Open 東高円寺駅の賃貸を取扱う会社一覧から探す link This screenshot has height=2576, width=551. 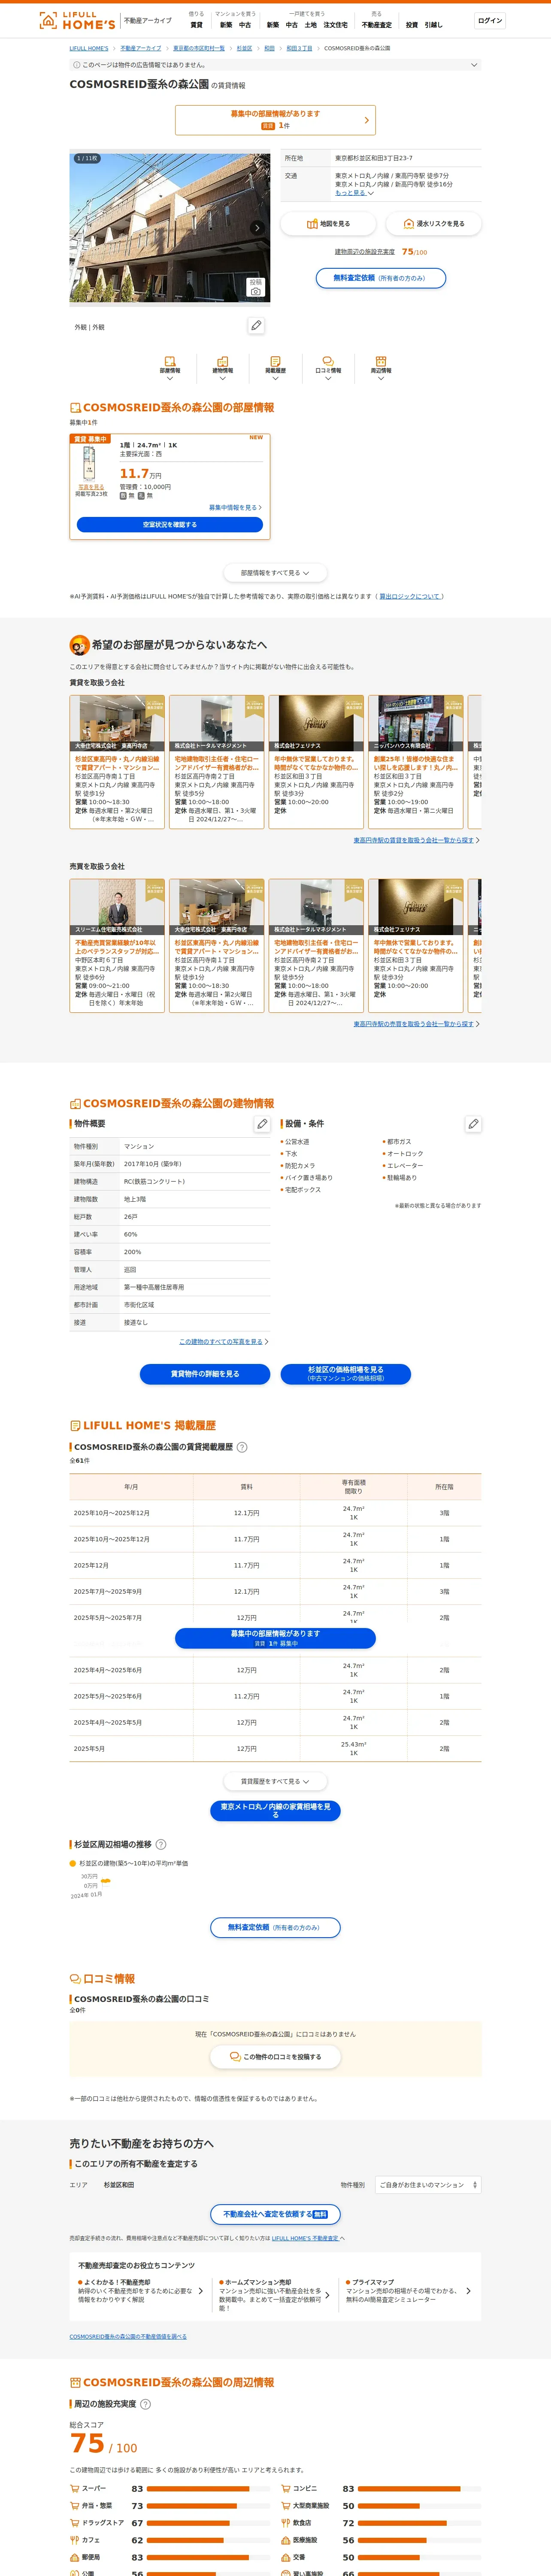point(416,840)
